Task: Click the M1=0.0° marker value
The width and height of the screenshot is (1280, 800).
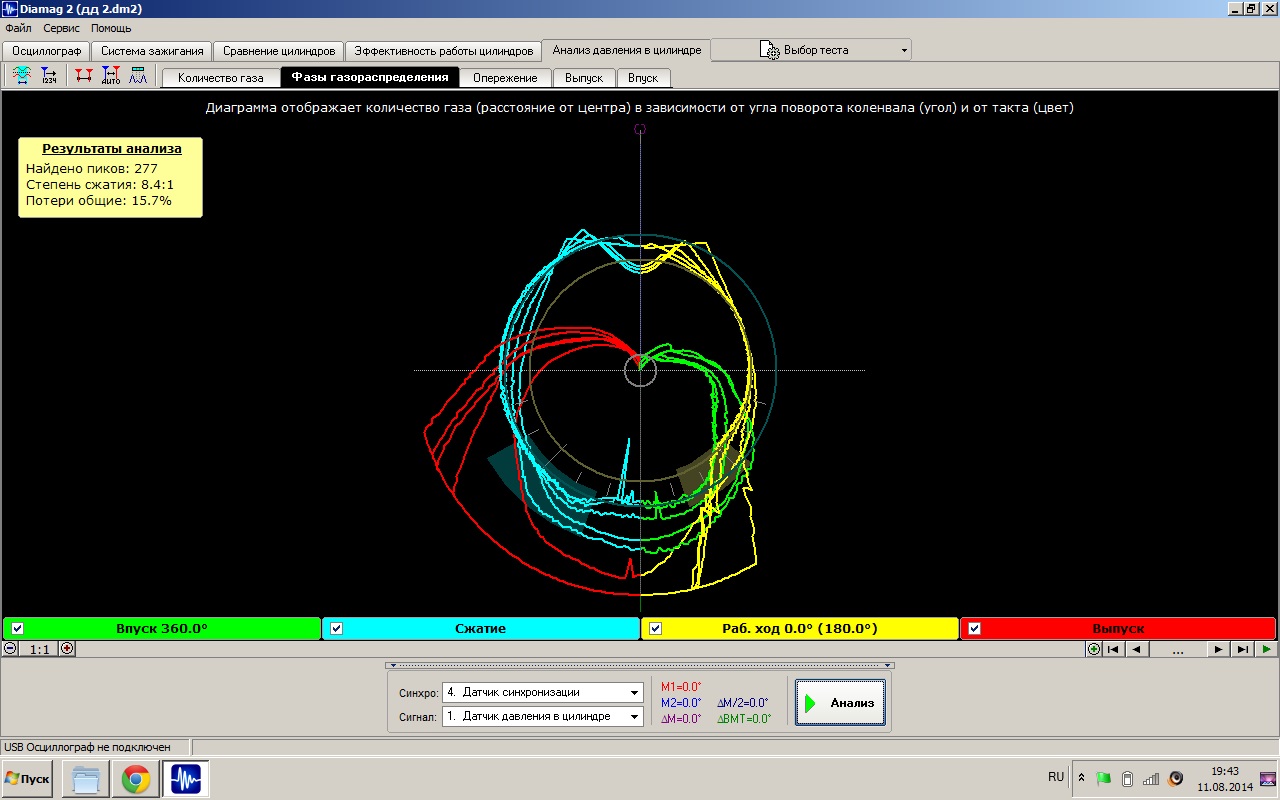Action: pyautogui.click(x=682, y=686)
